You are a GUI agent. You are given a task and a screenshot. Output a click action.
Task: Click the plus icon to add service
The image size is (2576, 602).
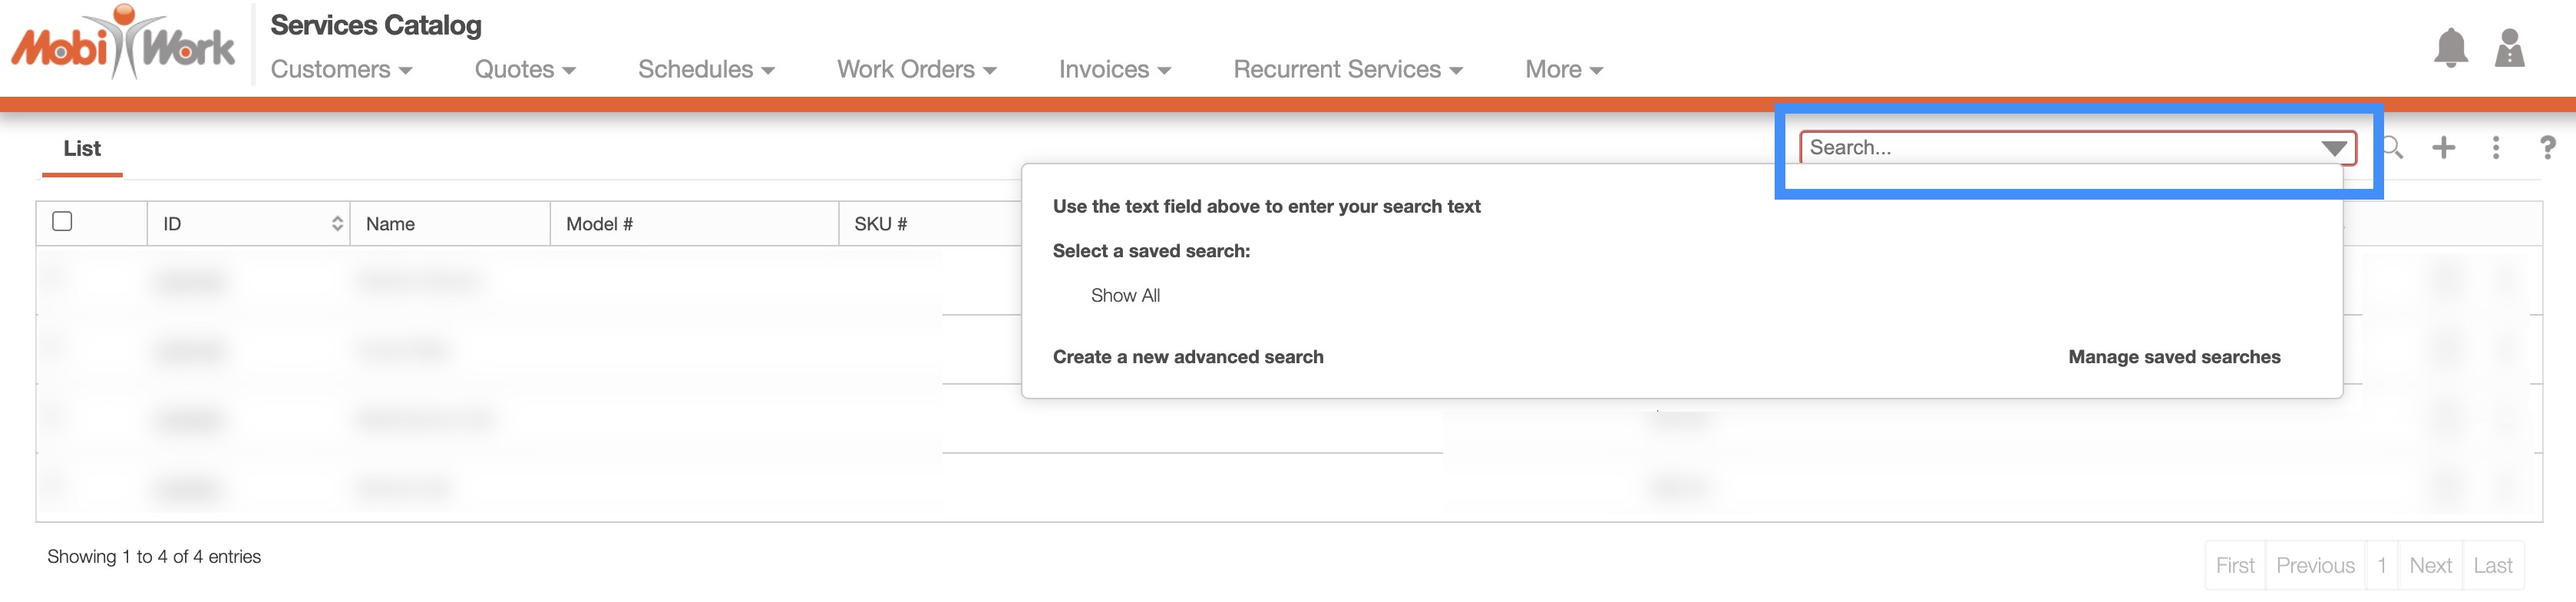click(x=2443, y=148)
